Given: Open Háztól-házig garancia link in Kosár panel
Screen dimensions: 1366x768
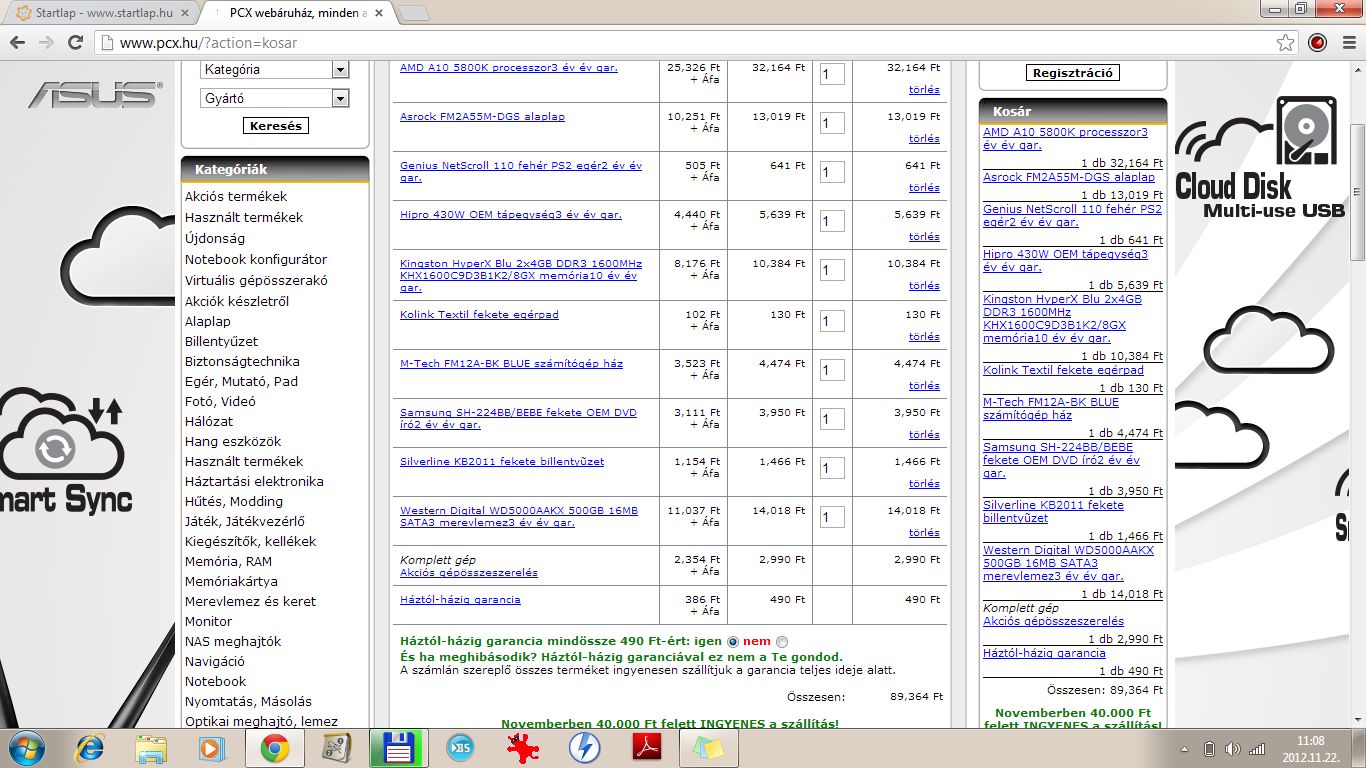Looking at the screenshot, I should pyautogui.click(x=1044, y=653).
